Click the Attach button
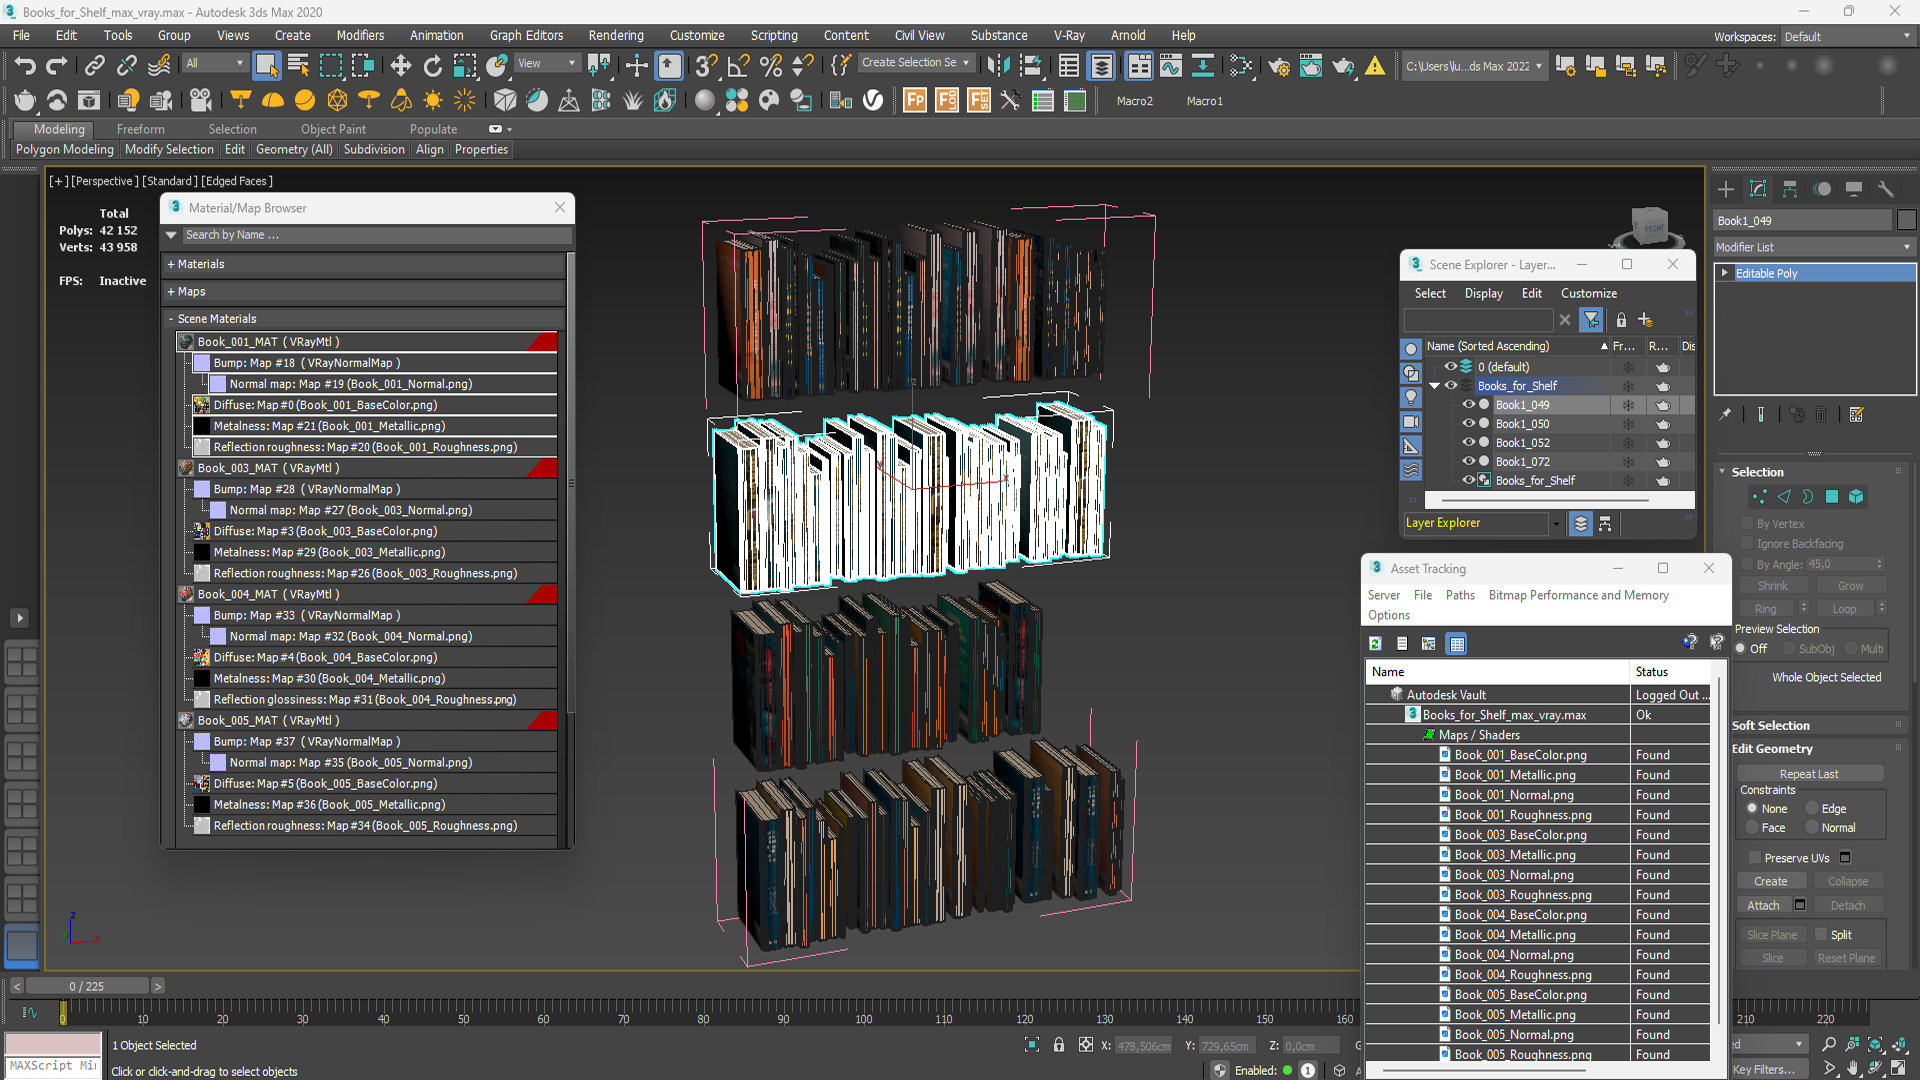 1763,906
